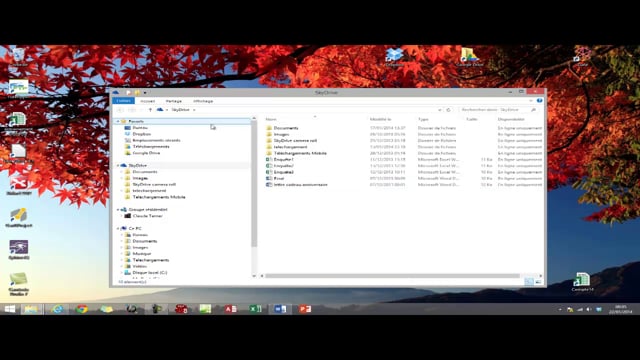
Task: Click the volume icon in system tray
Action: (x=589, y=309)
